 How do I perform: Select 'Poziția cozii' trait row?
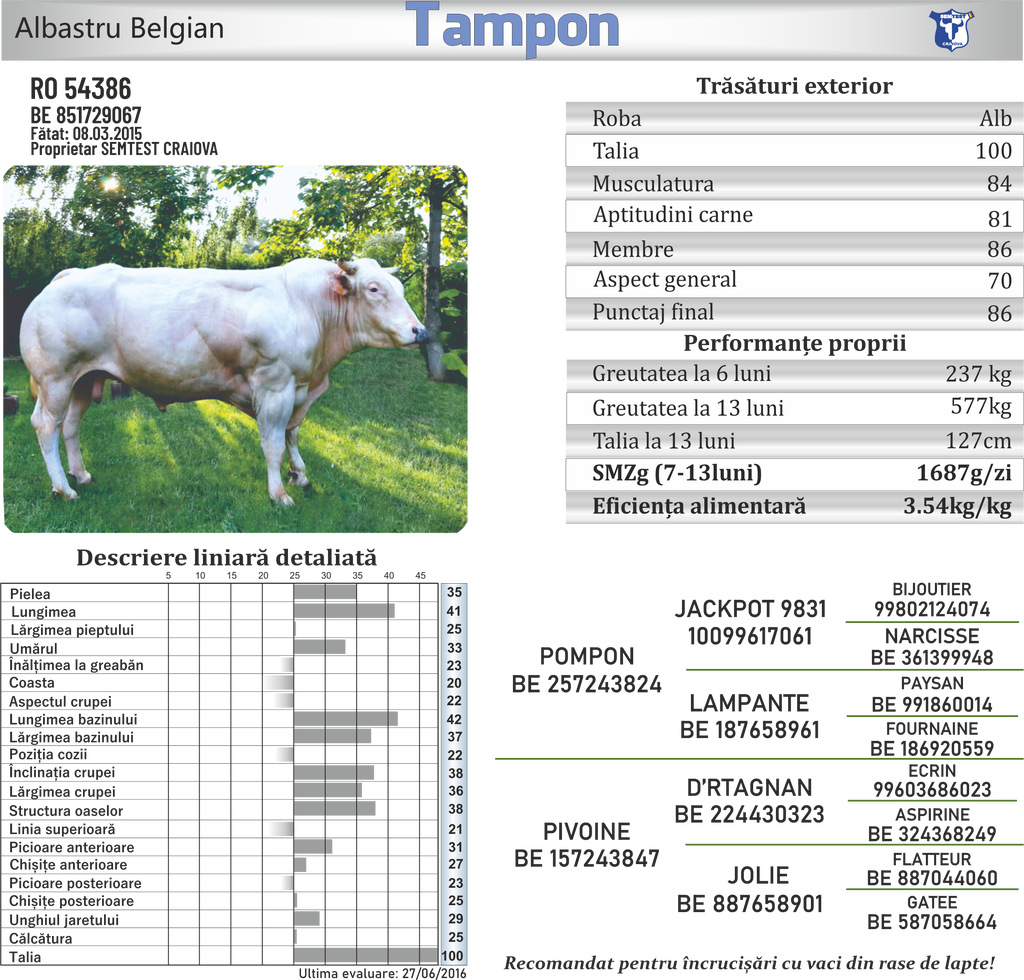[234, 755]
